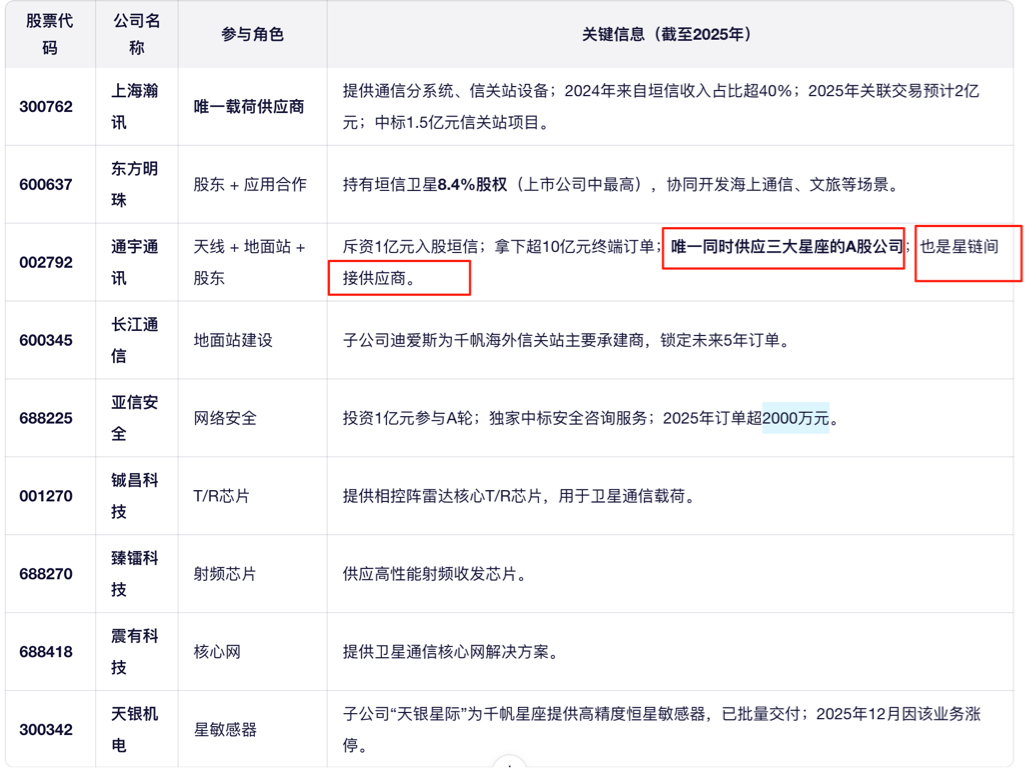Select stock code 688270
This screenshot has width=1026, height=768.
click(46, 574)
